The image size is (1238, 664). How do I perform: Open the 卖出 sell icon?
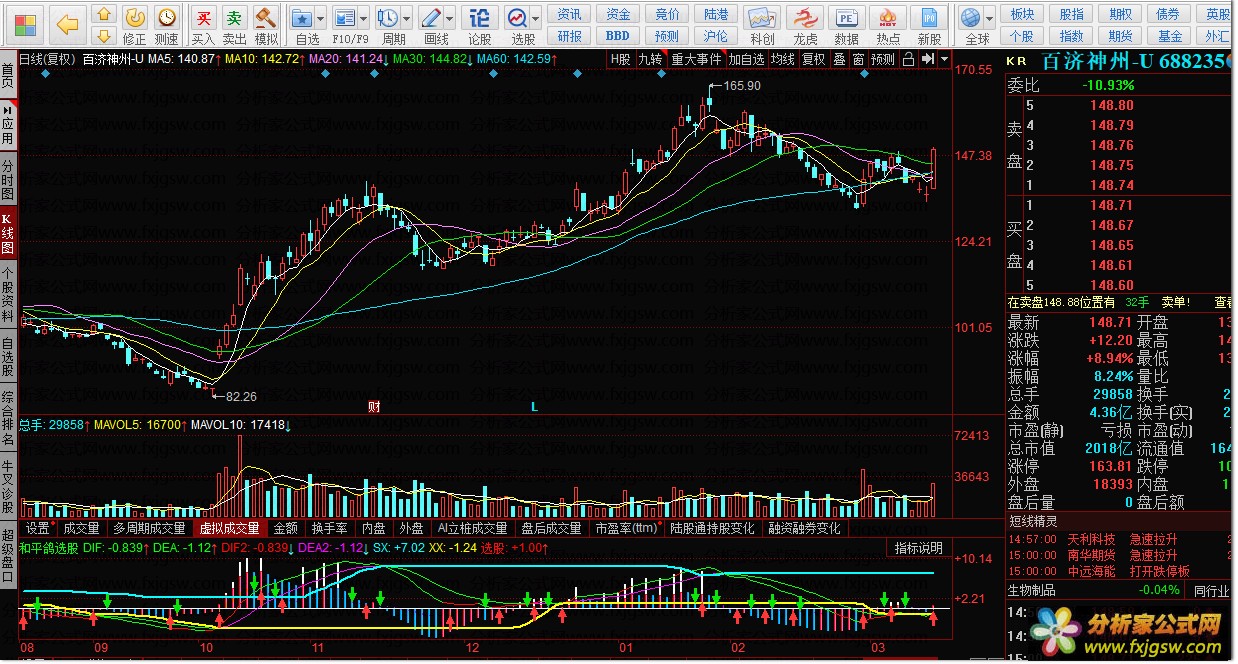(x=234, y=17)
